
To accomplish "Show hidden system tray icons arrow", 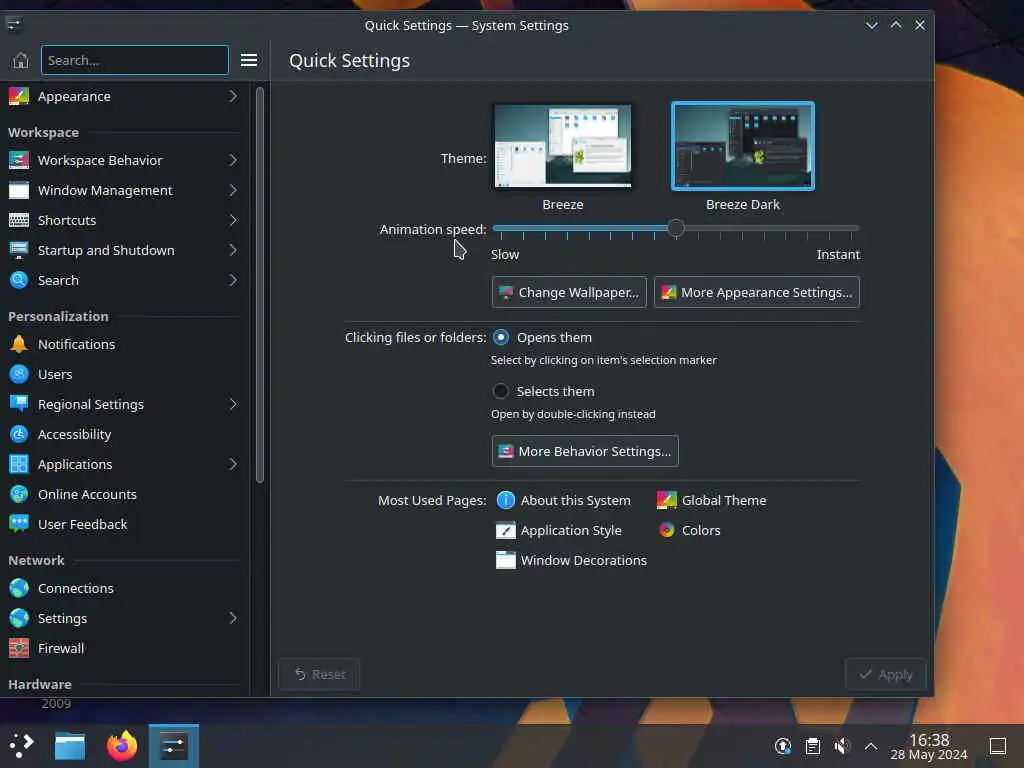I will coord(871,746).
